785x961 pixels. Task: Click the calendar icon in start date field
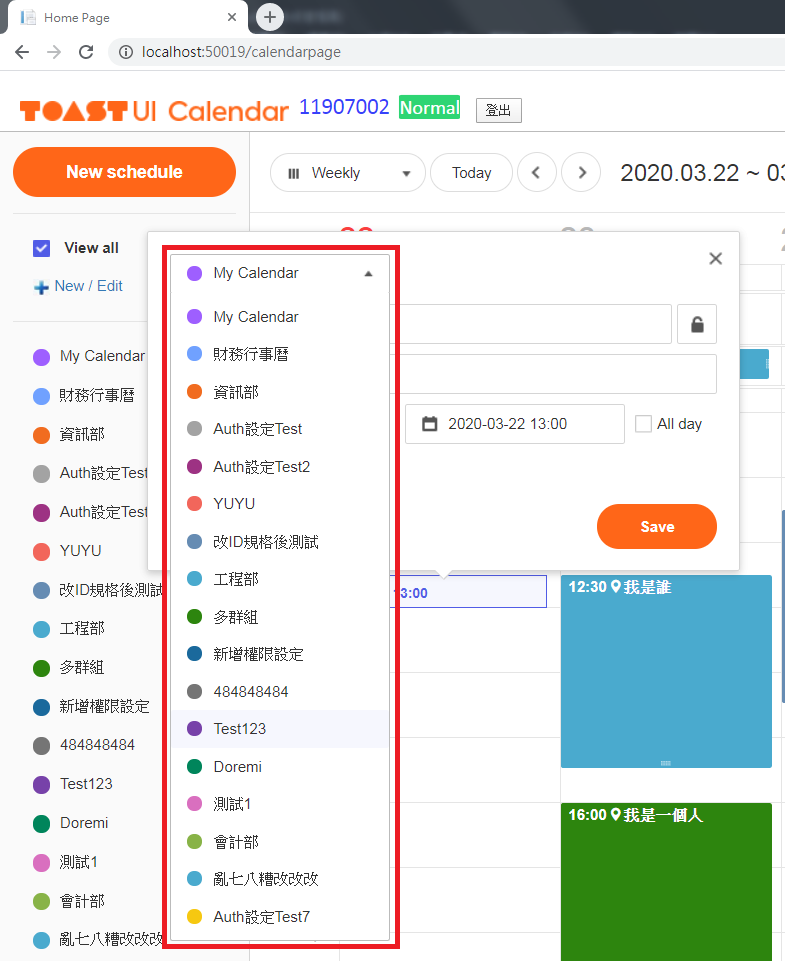pos(430,424)
